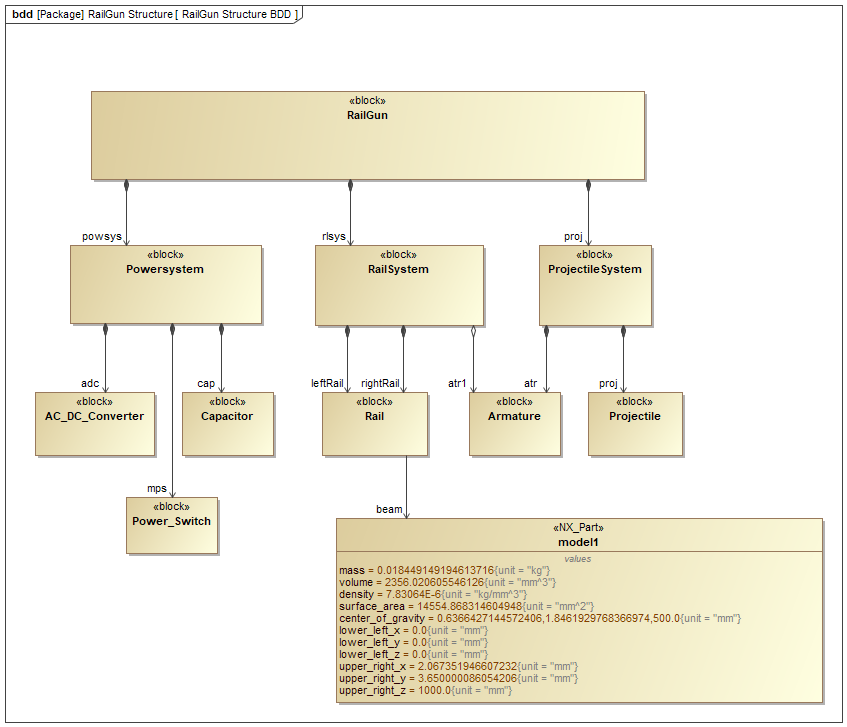Click the mps role label
Image resolution: width=847 pixels, height=727 pixels.
[157, 488]
